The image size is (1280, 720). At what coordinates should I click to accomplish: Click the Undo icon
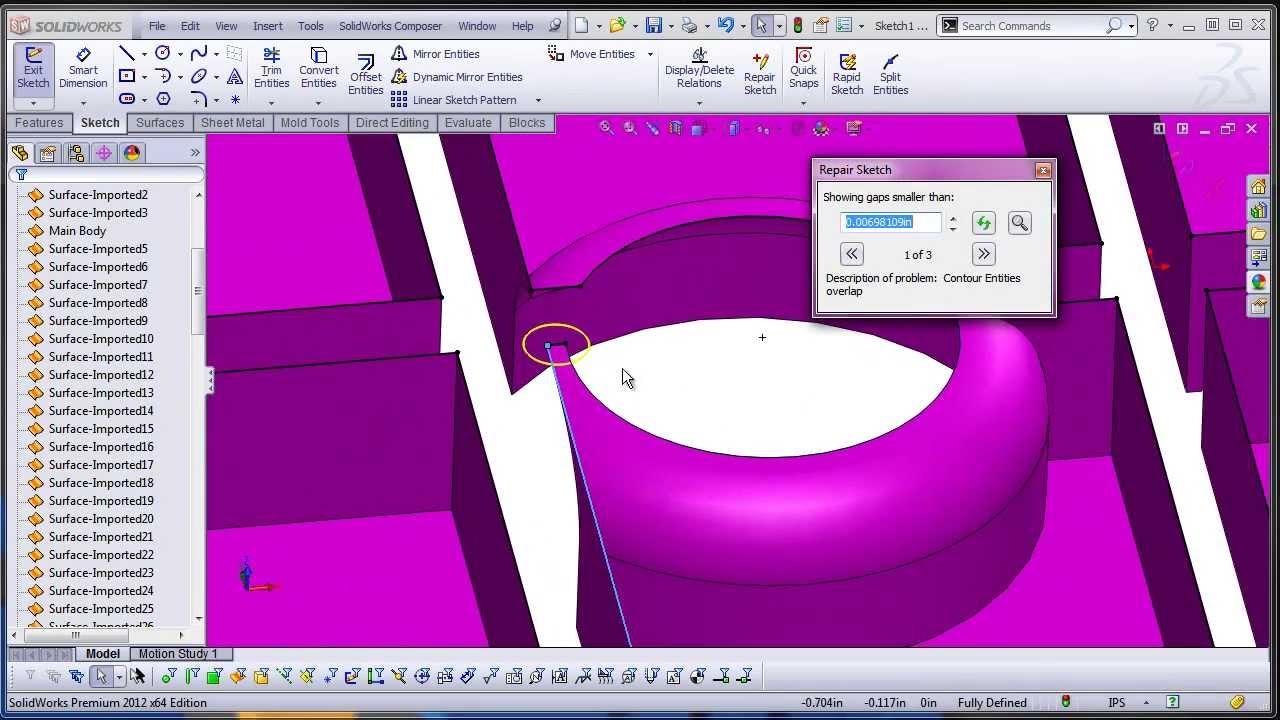pos(726,26)
